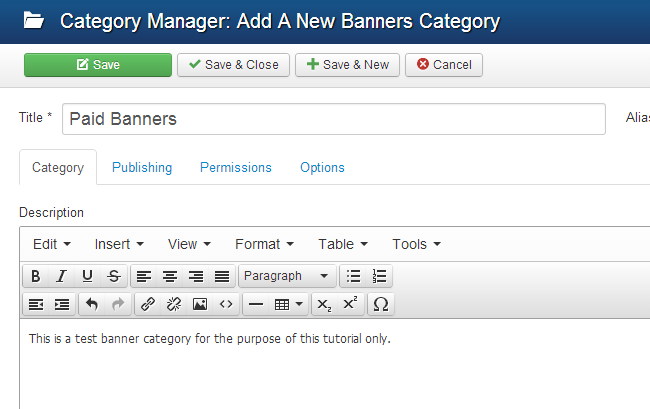Image resolution: width=650 pixels, height=409 pixels.
Task: Apply italic formatting to text
Action: 61,276
